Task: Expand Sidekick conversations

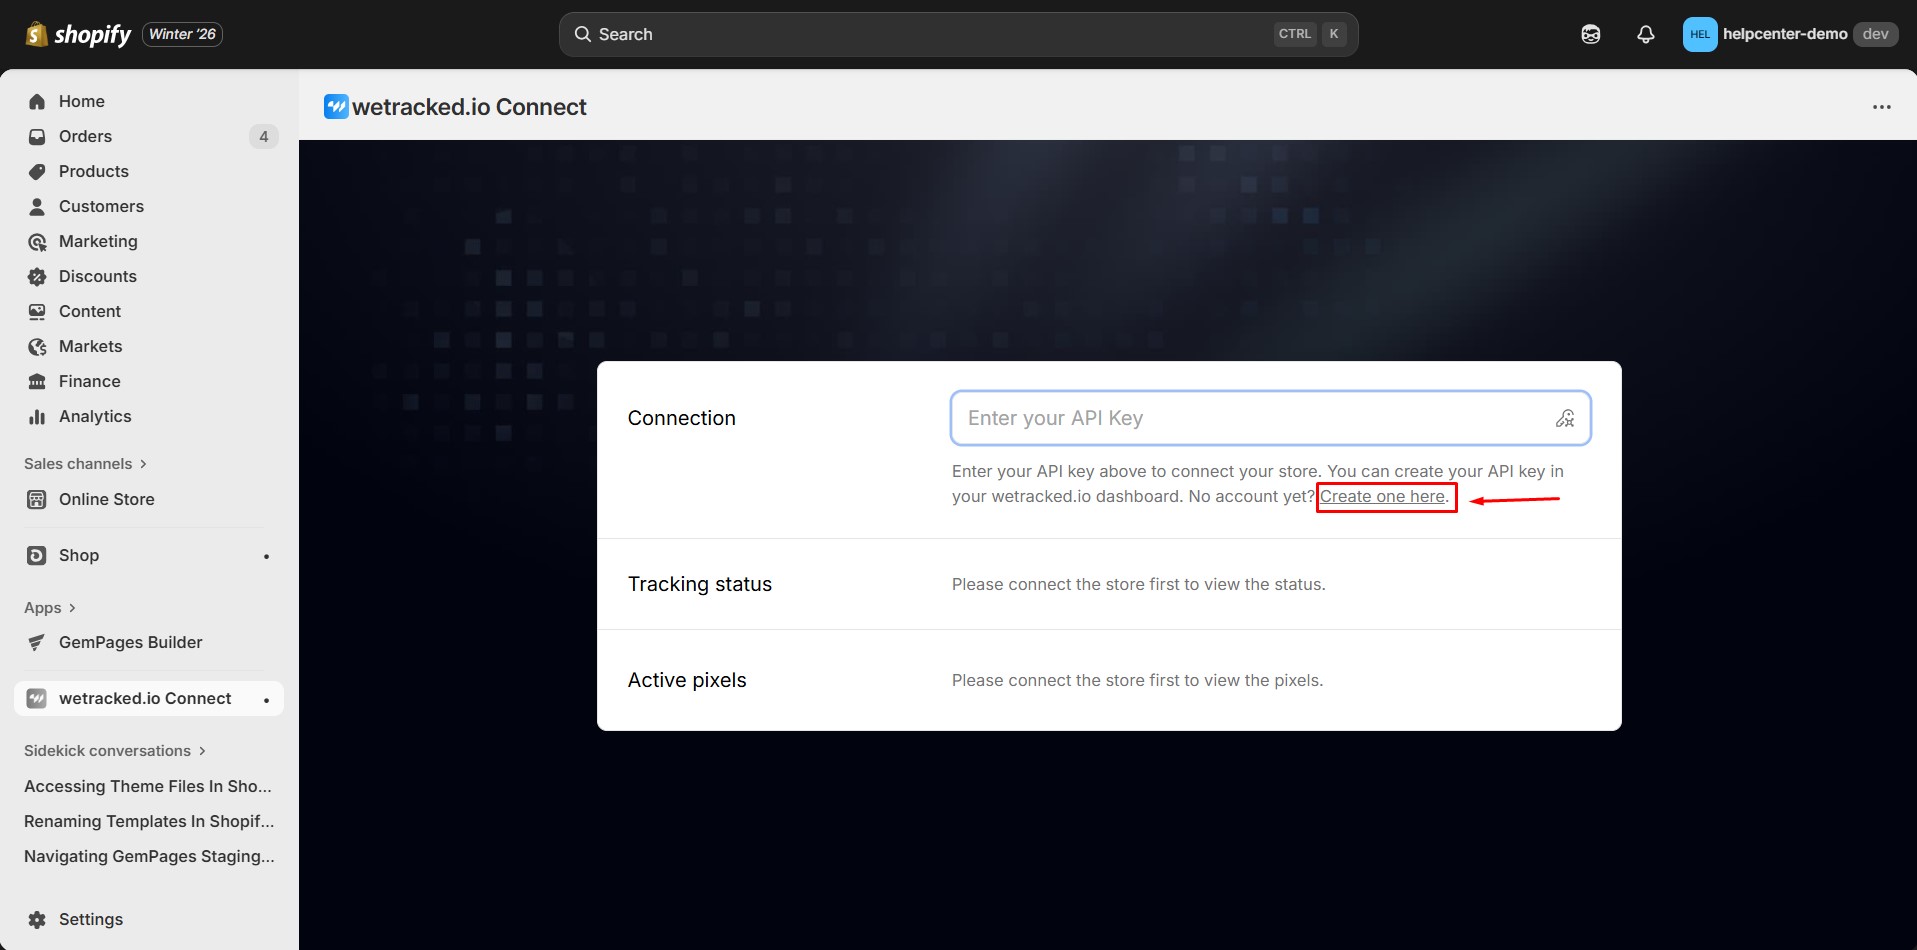Action: click(x=114, y=751)
